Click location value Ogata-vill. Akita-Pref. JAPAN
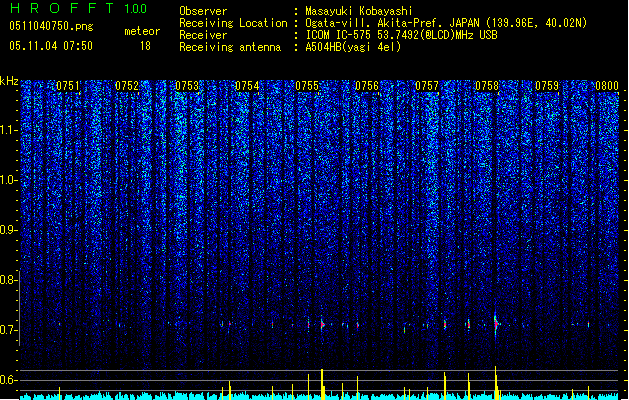The image size is (629, 400). coord(392,23)
